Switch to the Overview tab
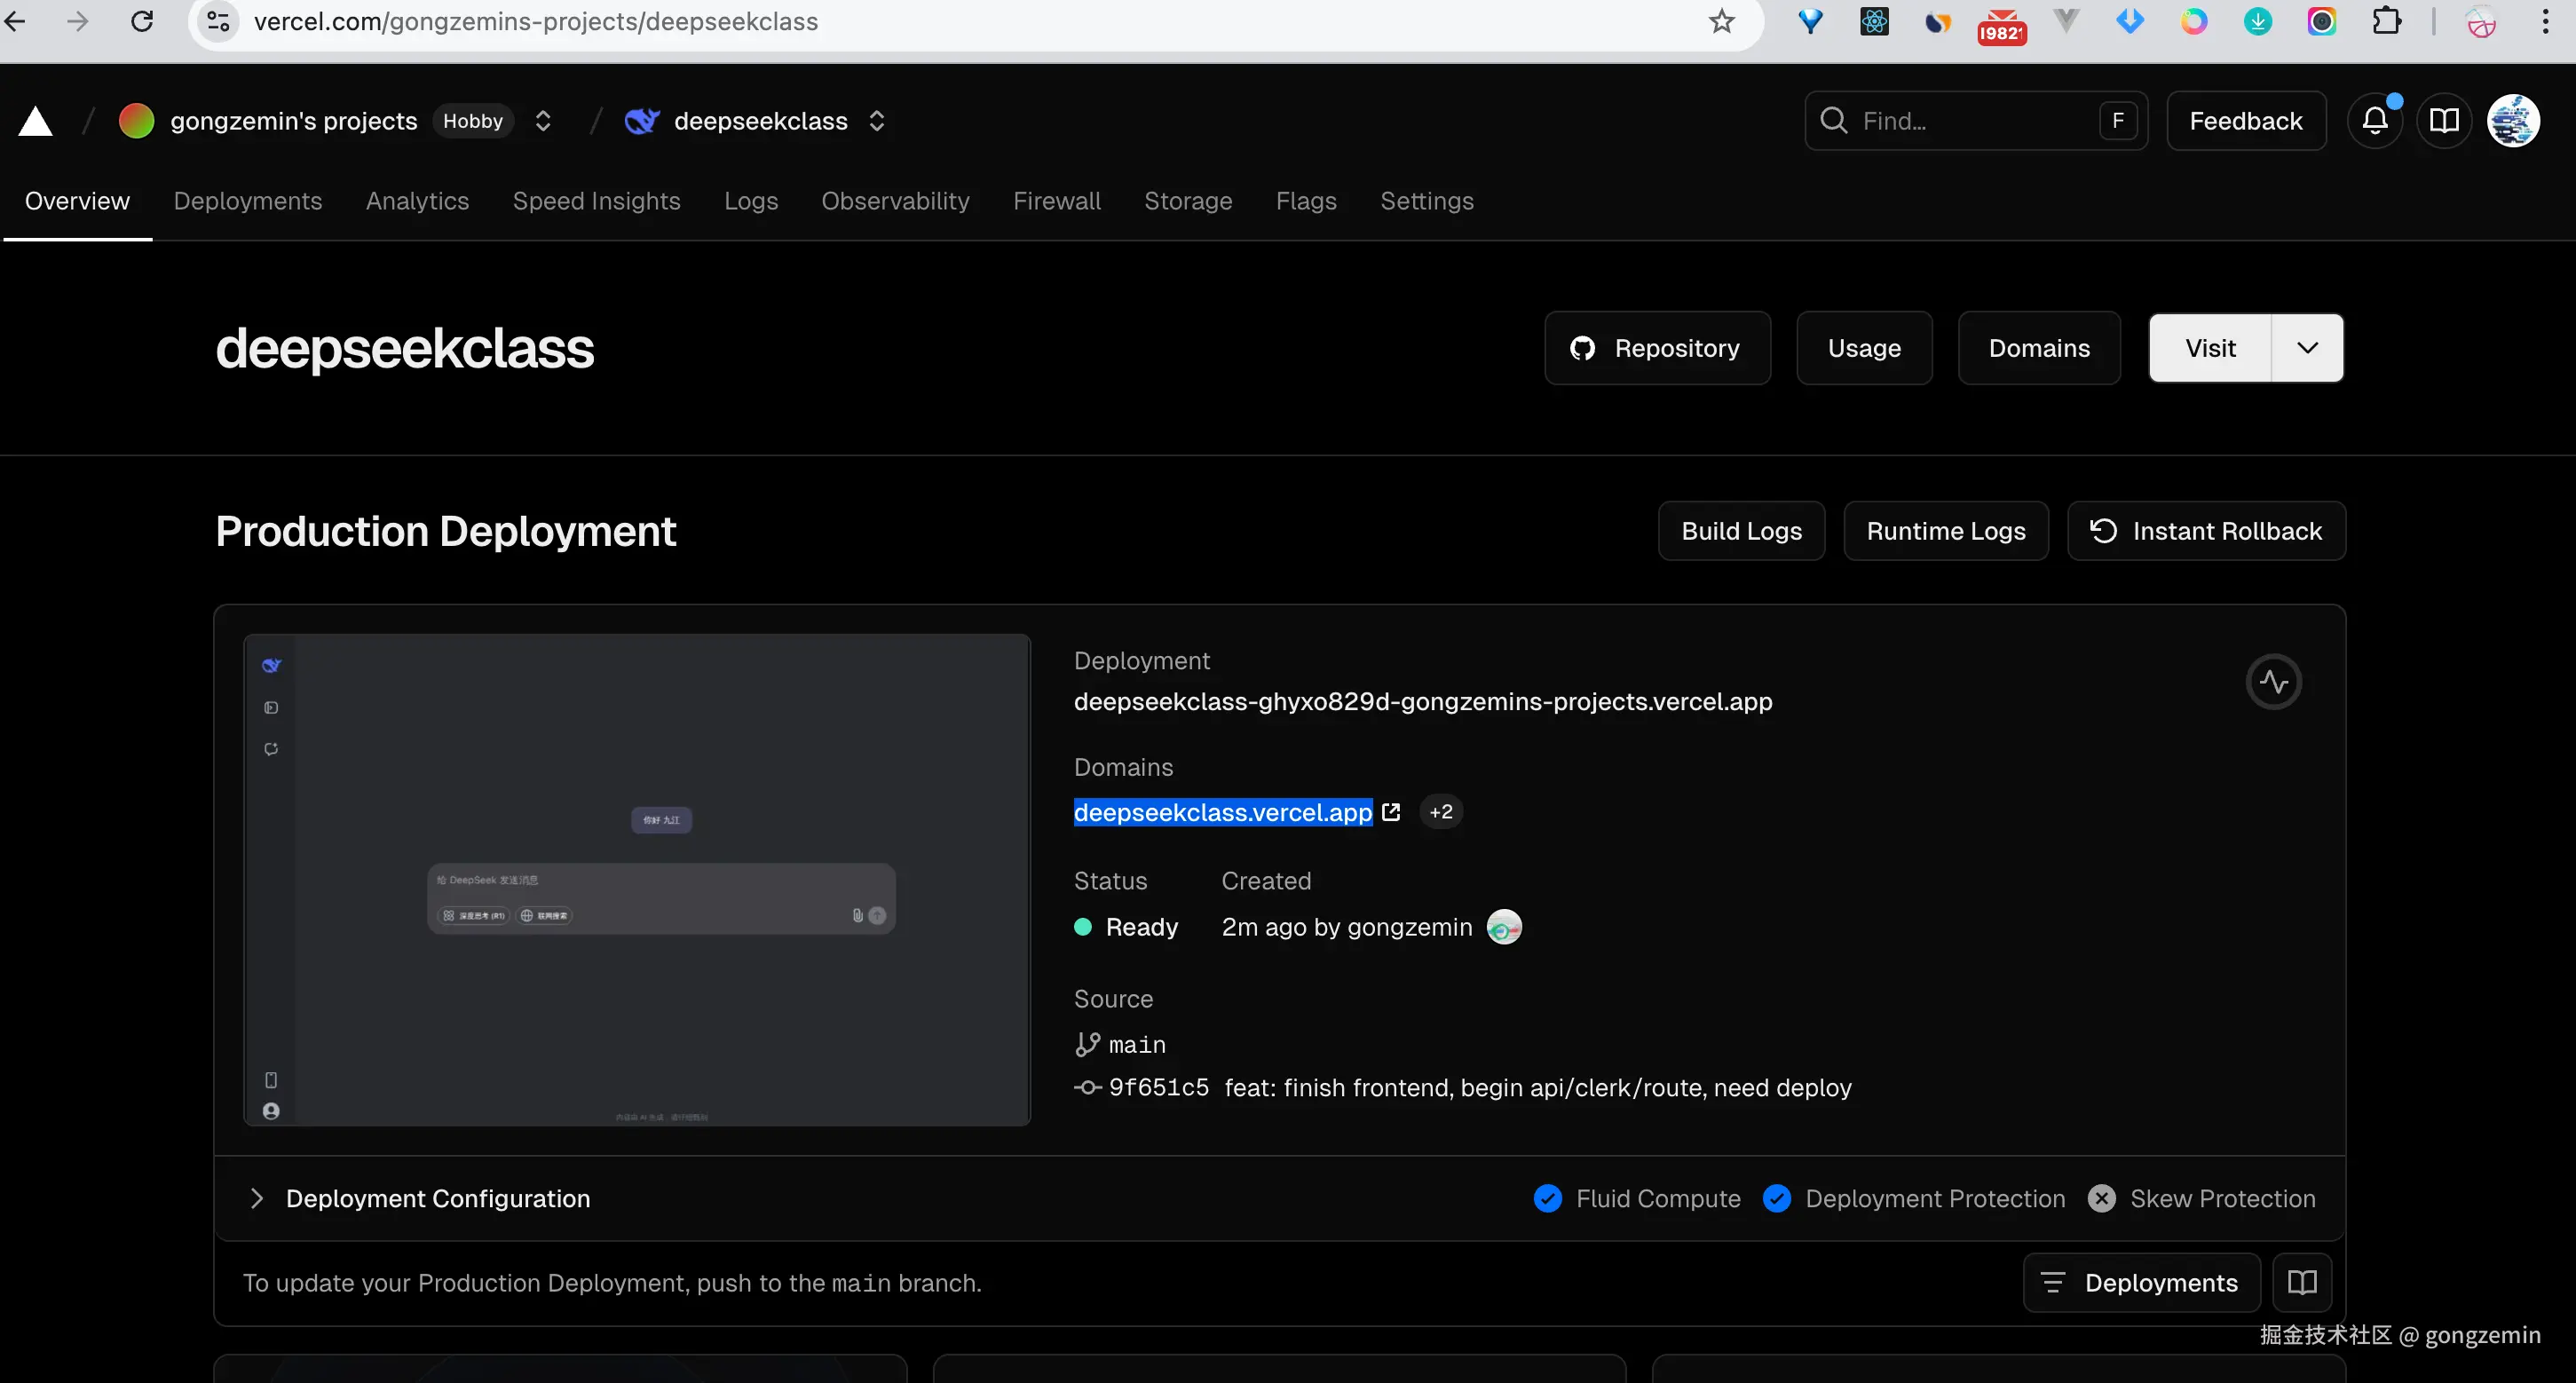2576x1383 pixels. pos(77,201)
